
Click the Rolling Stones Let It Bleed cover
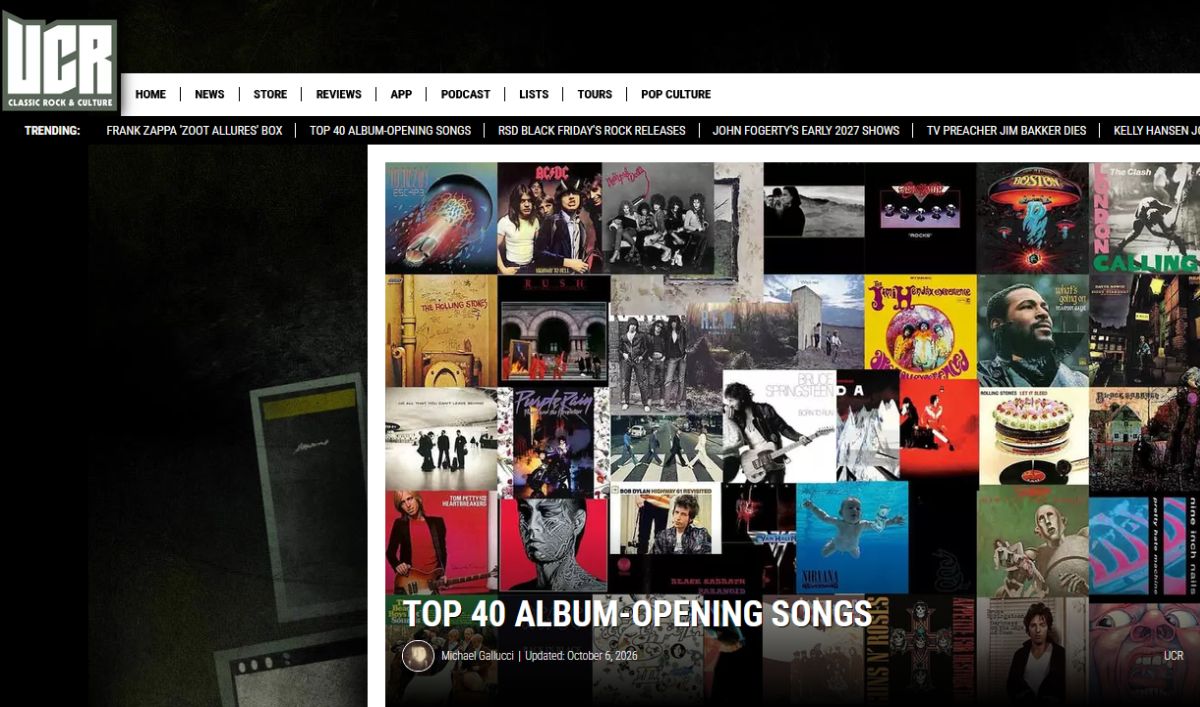(1033, 436)
